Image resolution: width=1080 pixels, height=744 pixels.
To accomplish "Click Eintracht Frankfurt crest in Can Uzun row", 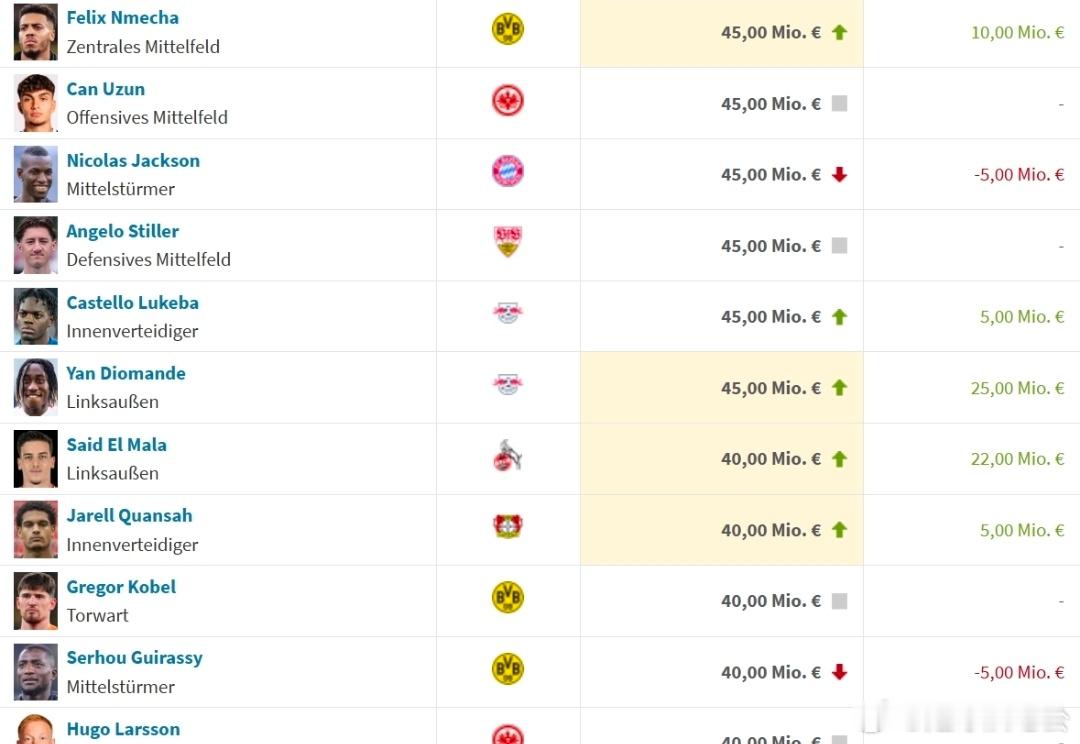I will [508, 101].
